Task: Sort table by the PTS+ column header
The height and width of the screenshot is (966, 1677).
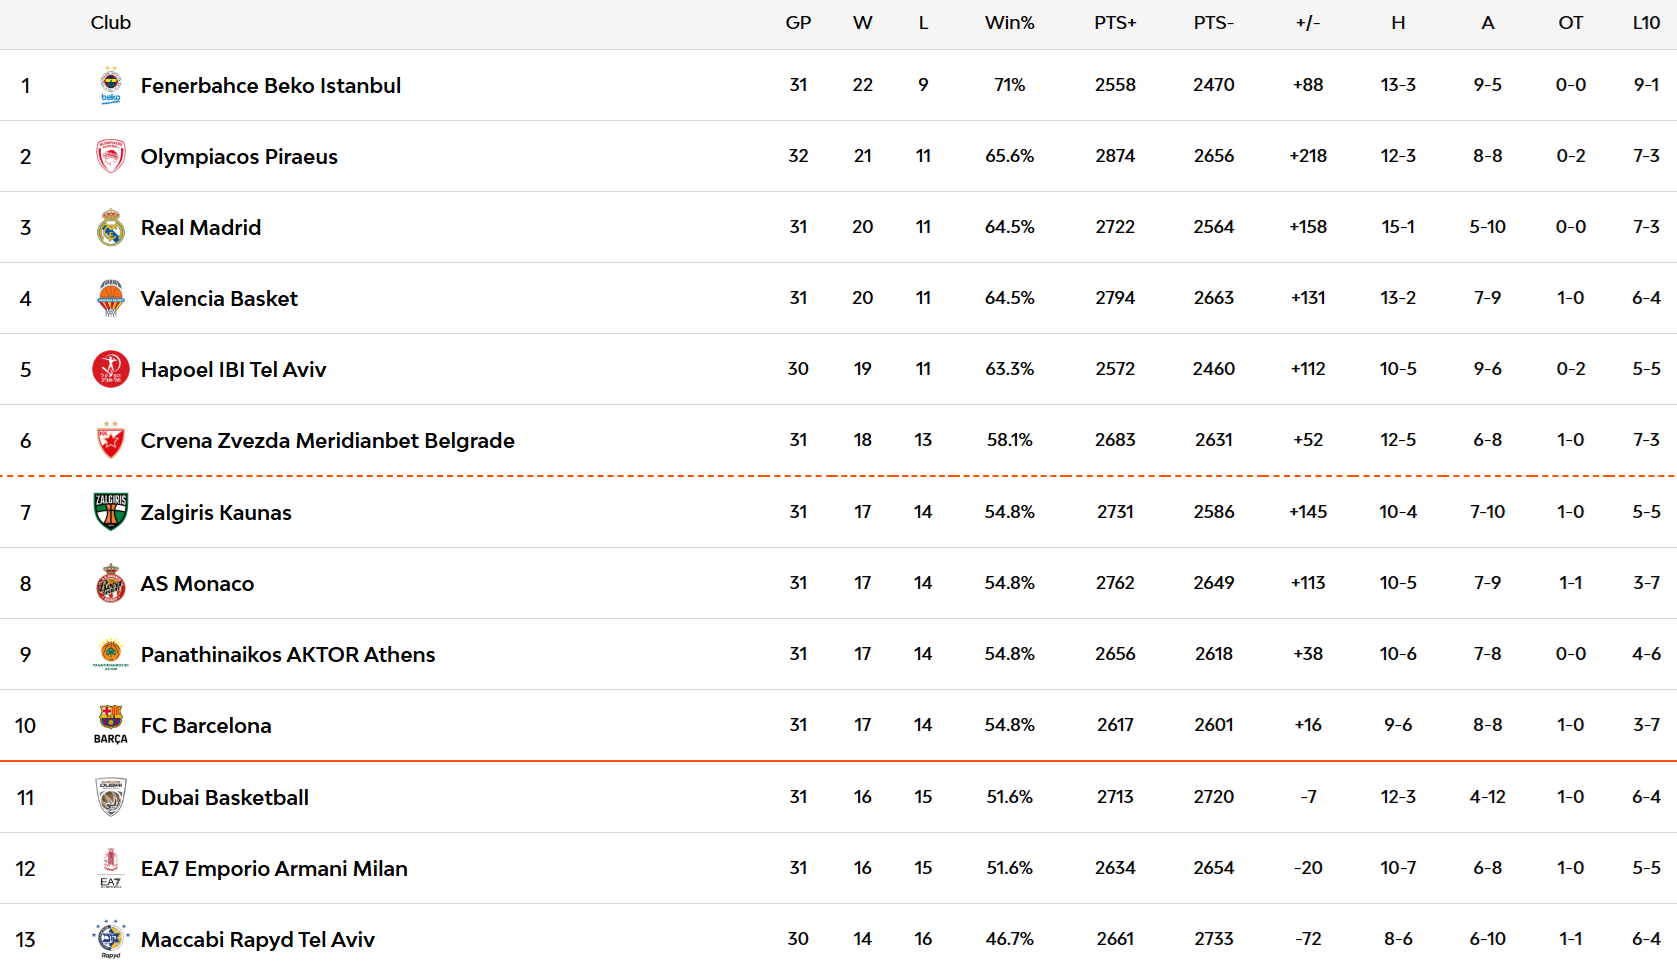Action: (x=1115, y=23)
